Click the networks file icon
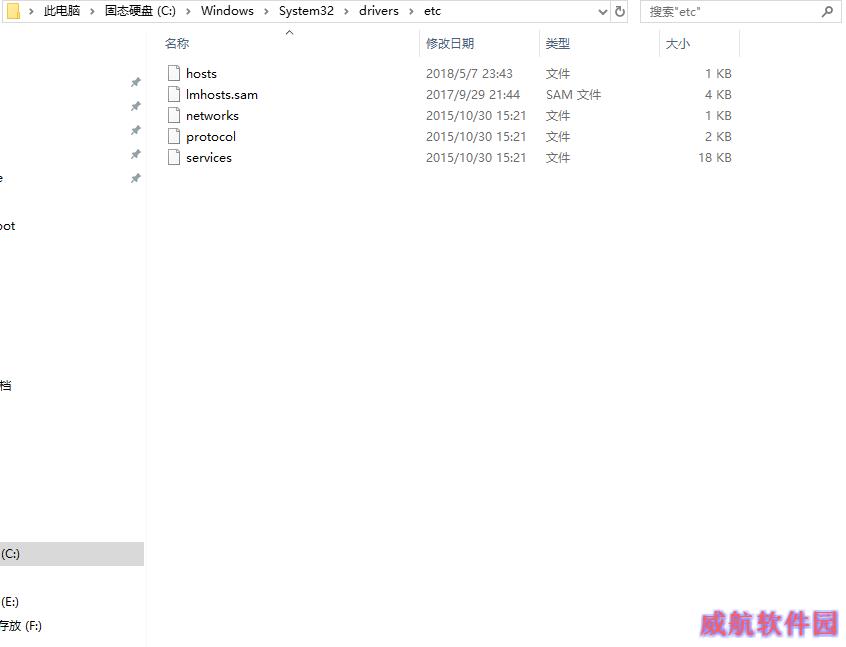This screenshot has height=647, width=846. point(174,115)
